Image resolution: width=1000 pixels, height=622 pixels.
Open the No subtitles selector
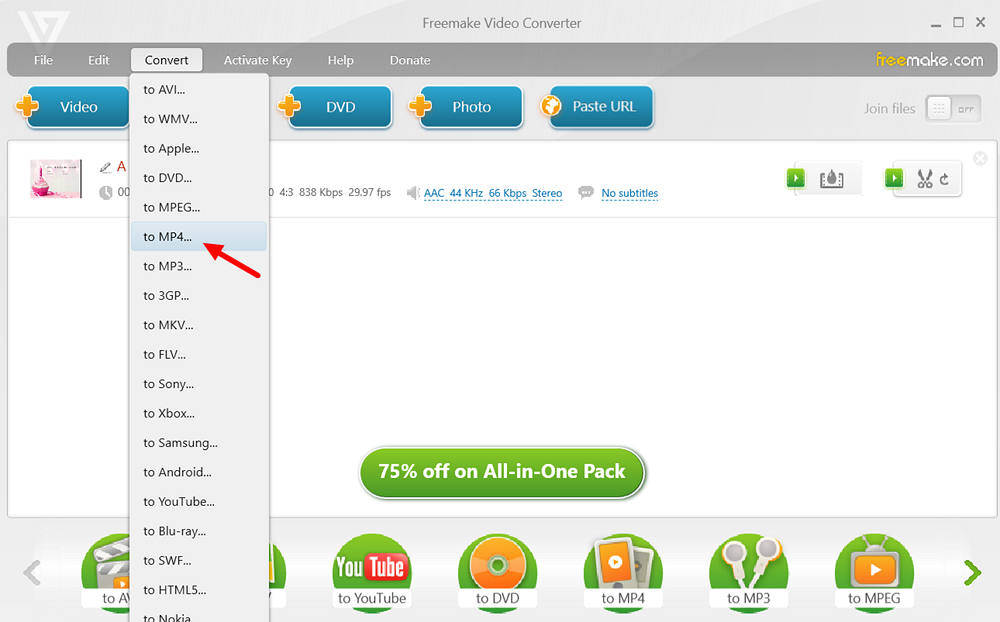629,193
